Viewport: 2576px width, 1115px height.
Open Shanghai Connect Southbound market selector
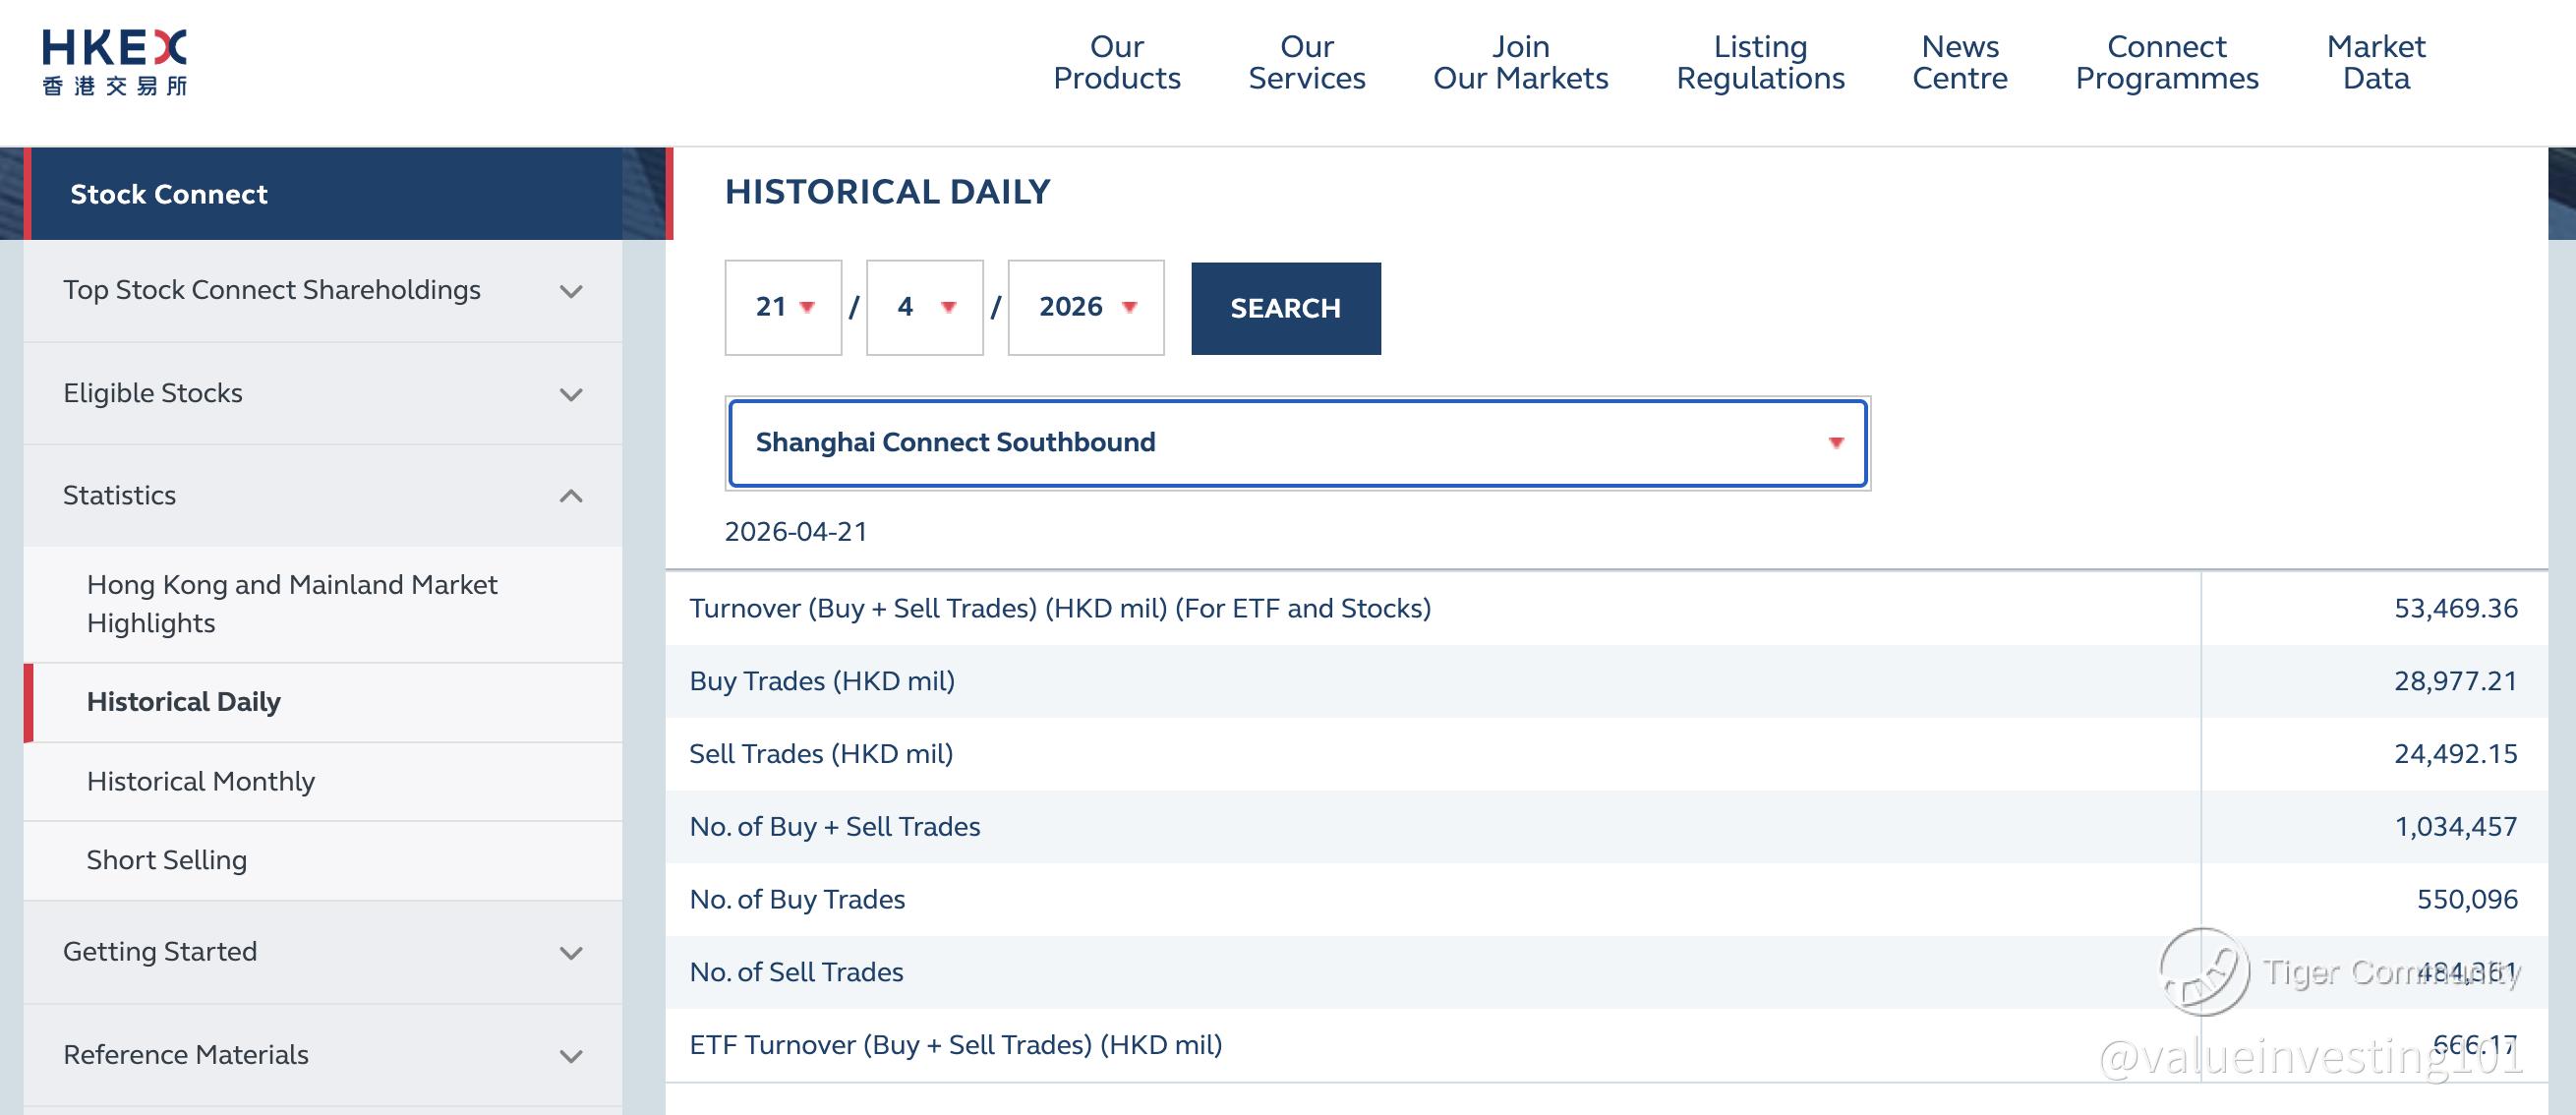[x=1297, y=443]
